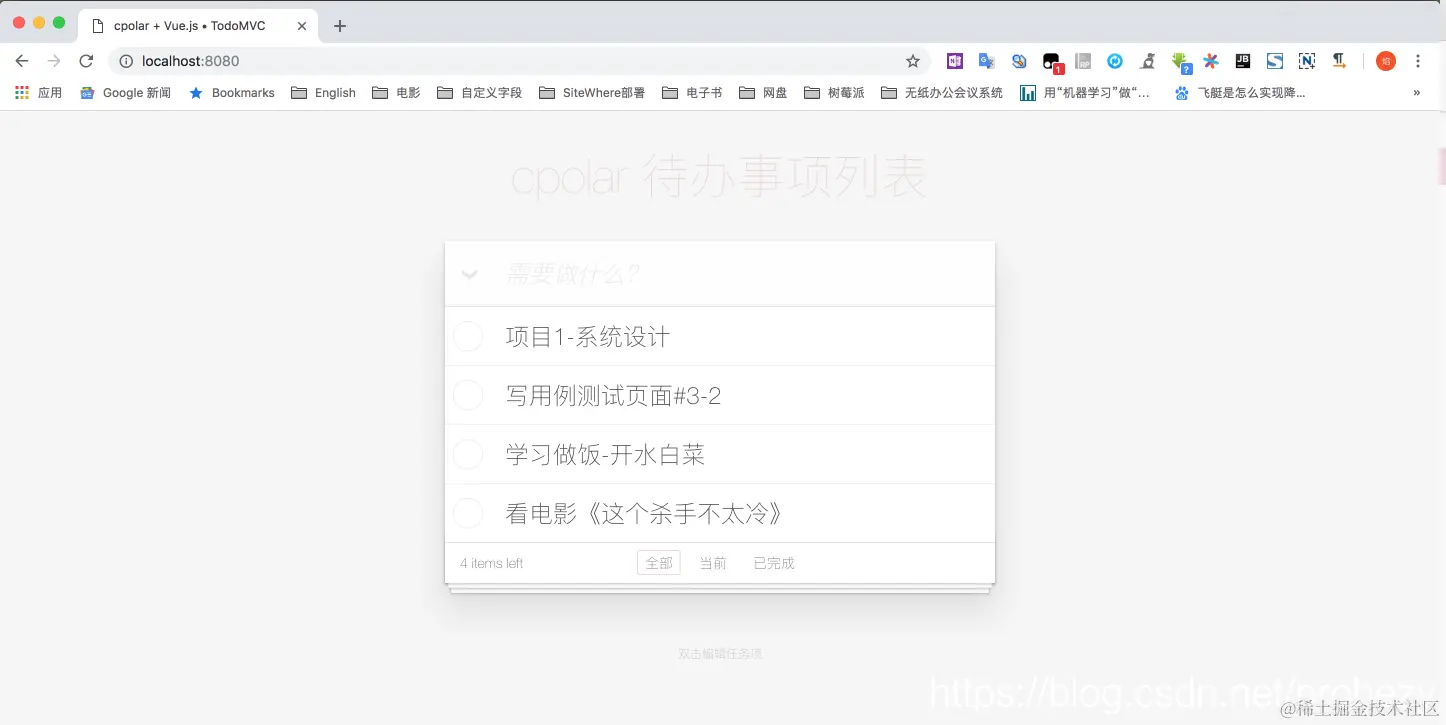1446x725 pixels.
Task: Show only 已完成 todos
Action: pyautogui.click(x=773, y=563)
